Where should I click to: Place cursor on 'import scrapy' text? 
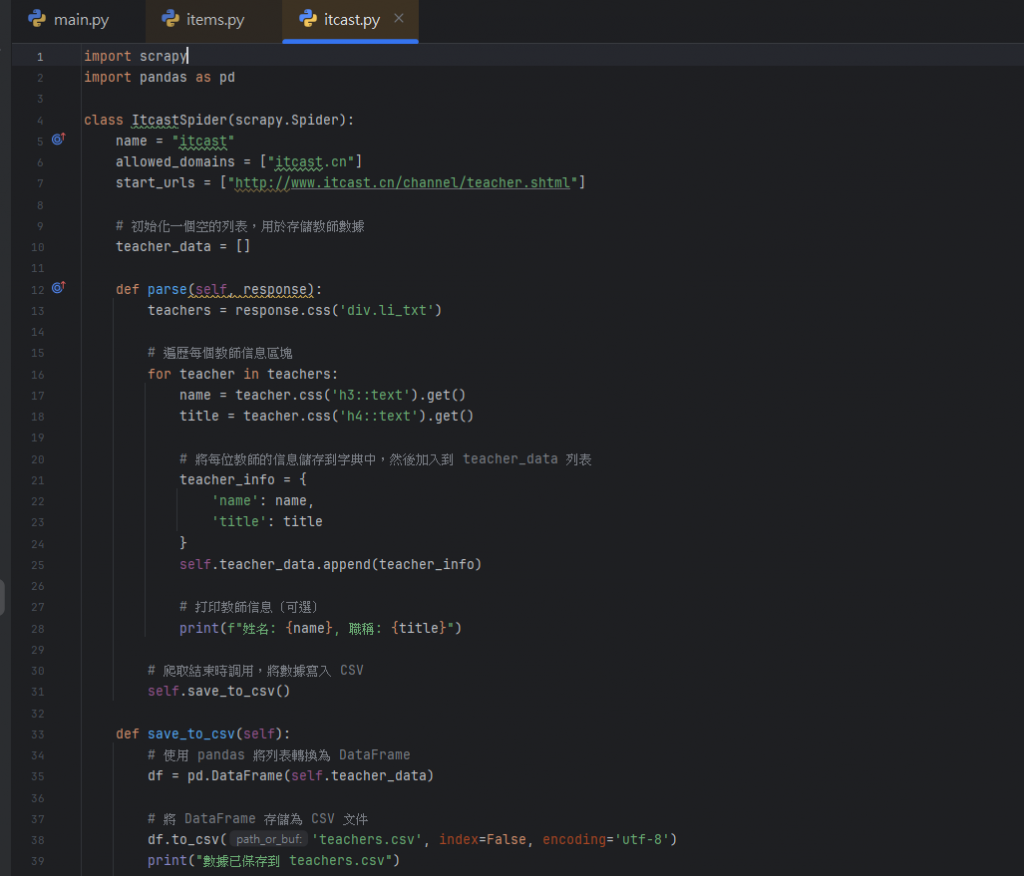pyautogui.click(x=135, y=56)
